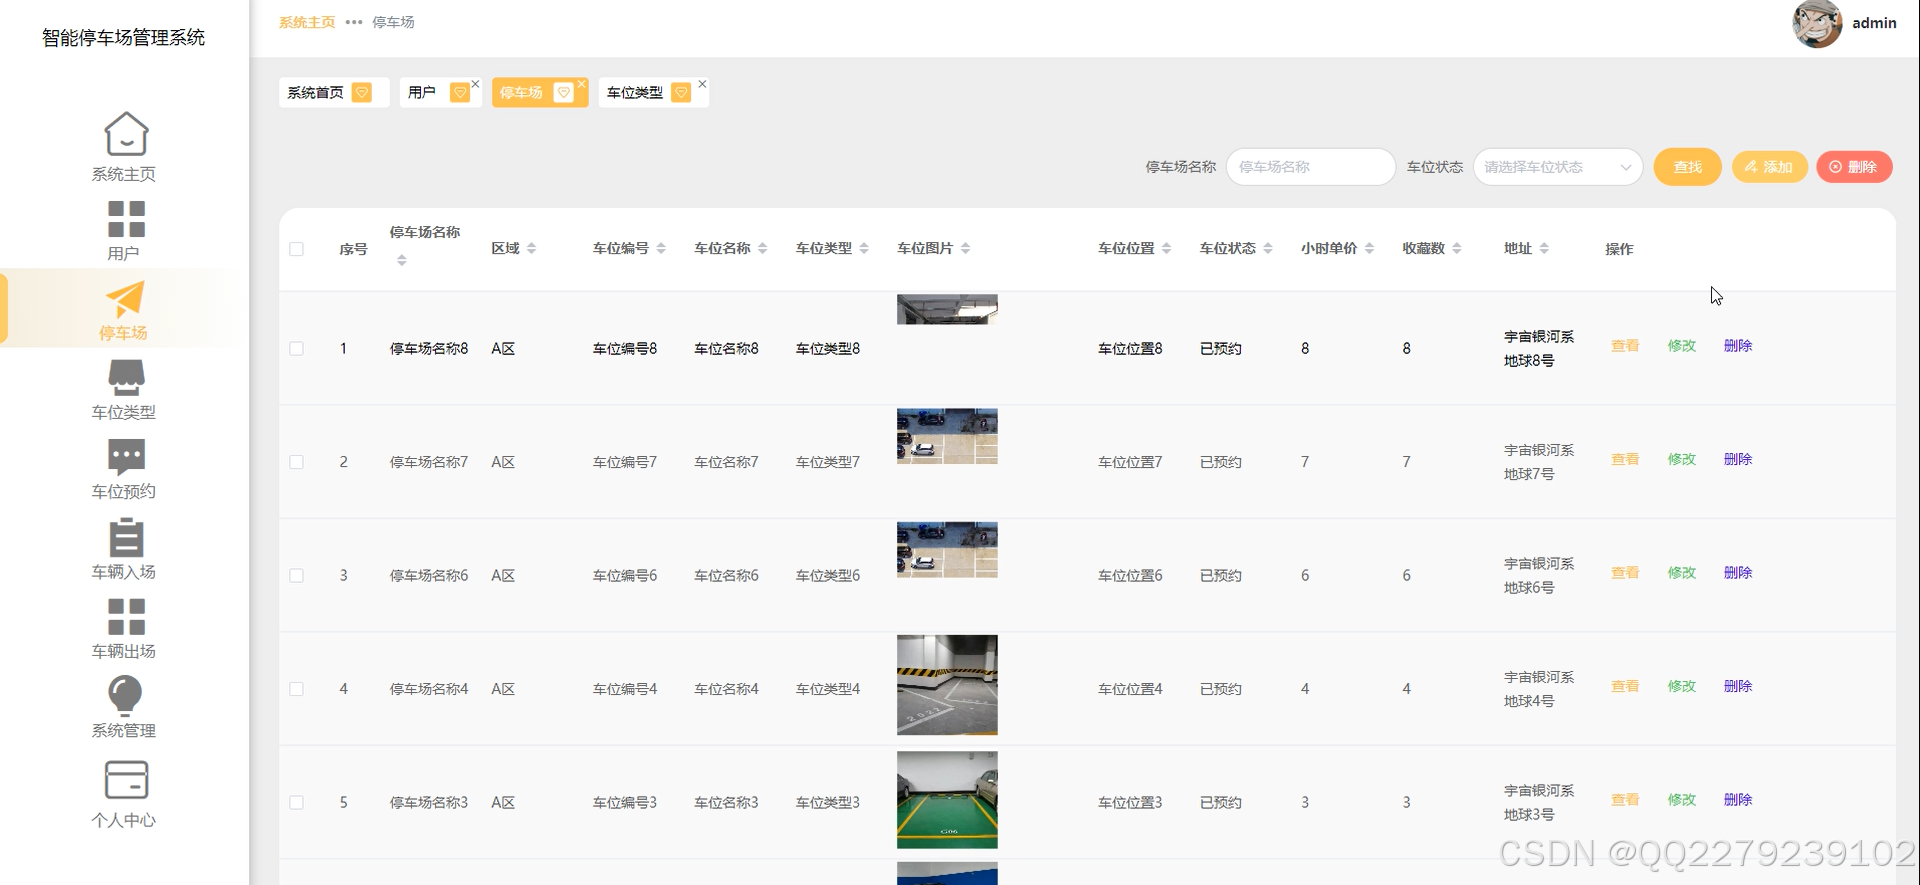Focus the 停车场名称 search input
The width and height of the screenshot is (1920, 885).
1310,167
